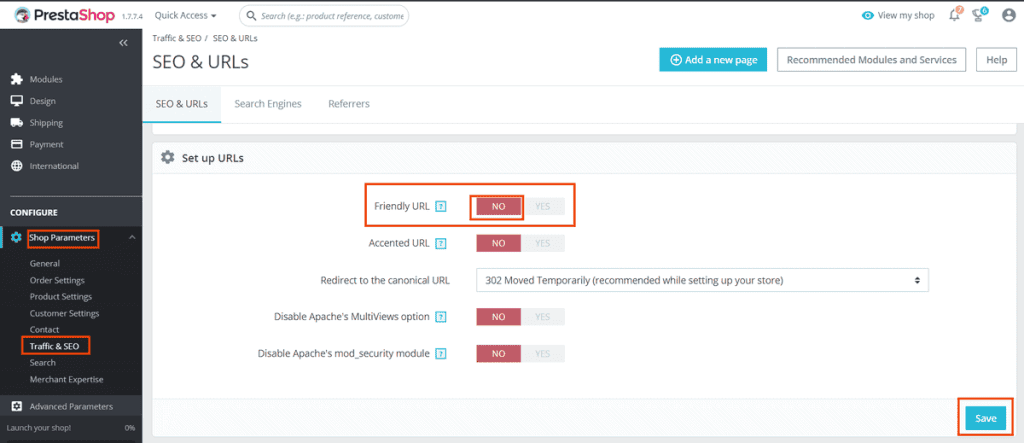Image resolution: width=1024 pixels, height=443 pixels.
Task: Open International in sidebar
Action: pyautogui.click(x=54, y=166)
